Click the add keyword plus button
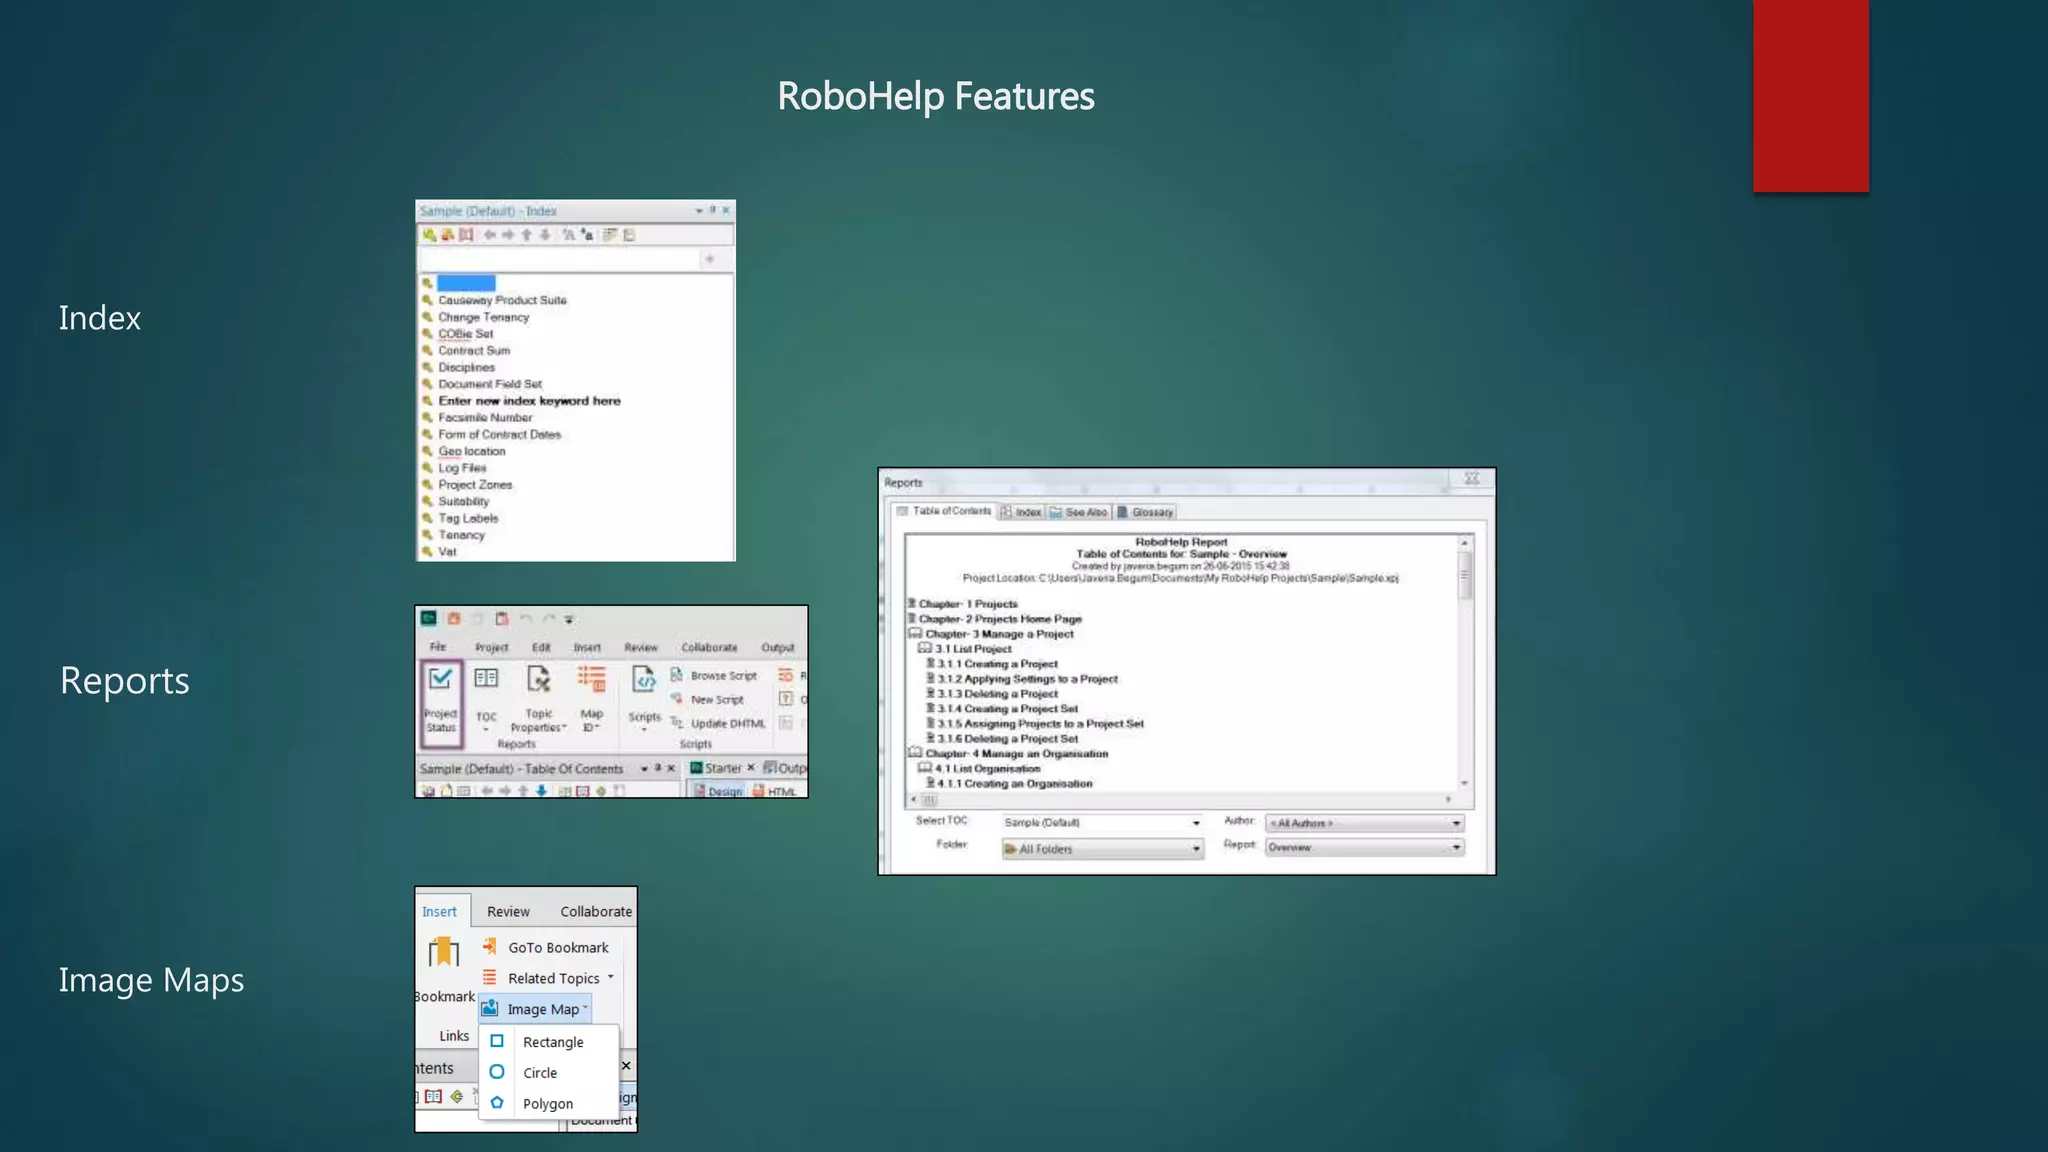Viewport: 2048px width, 1152px height. click(x=710, y=259)
